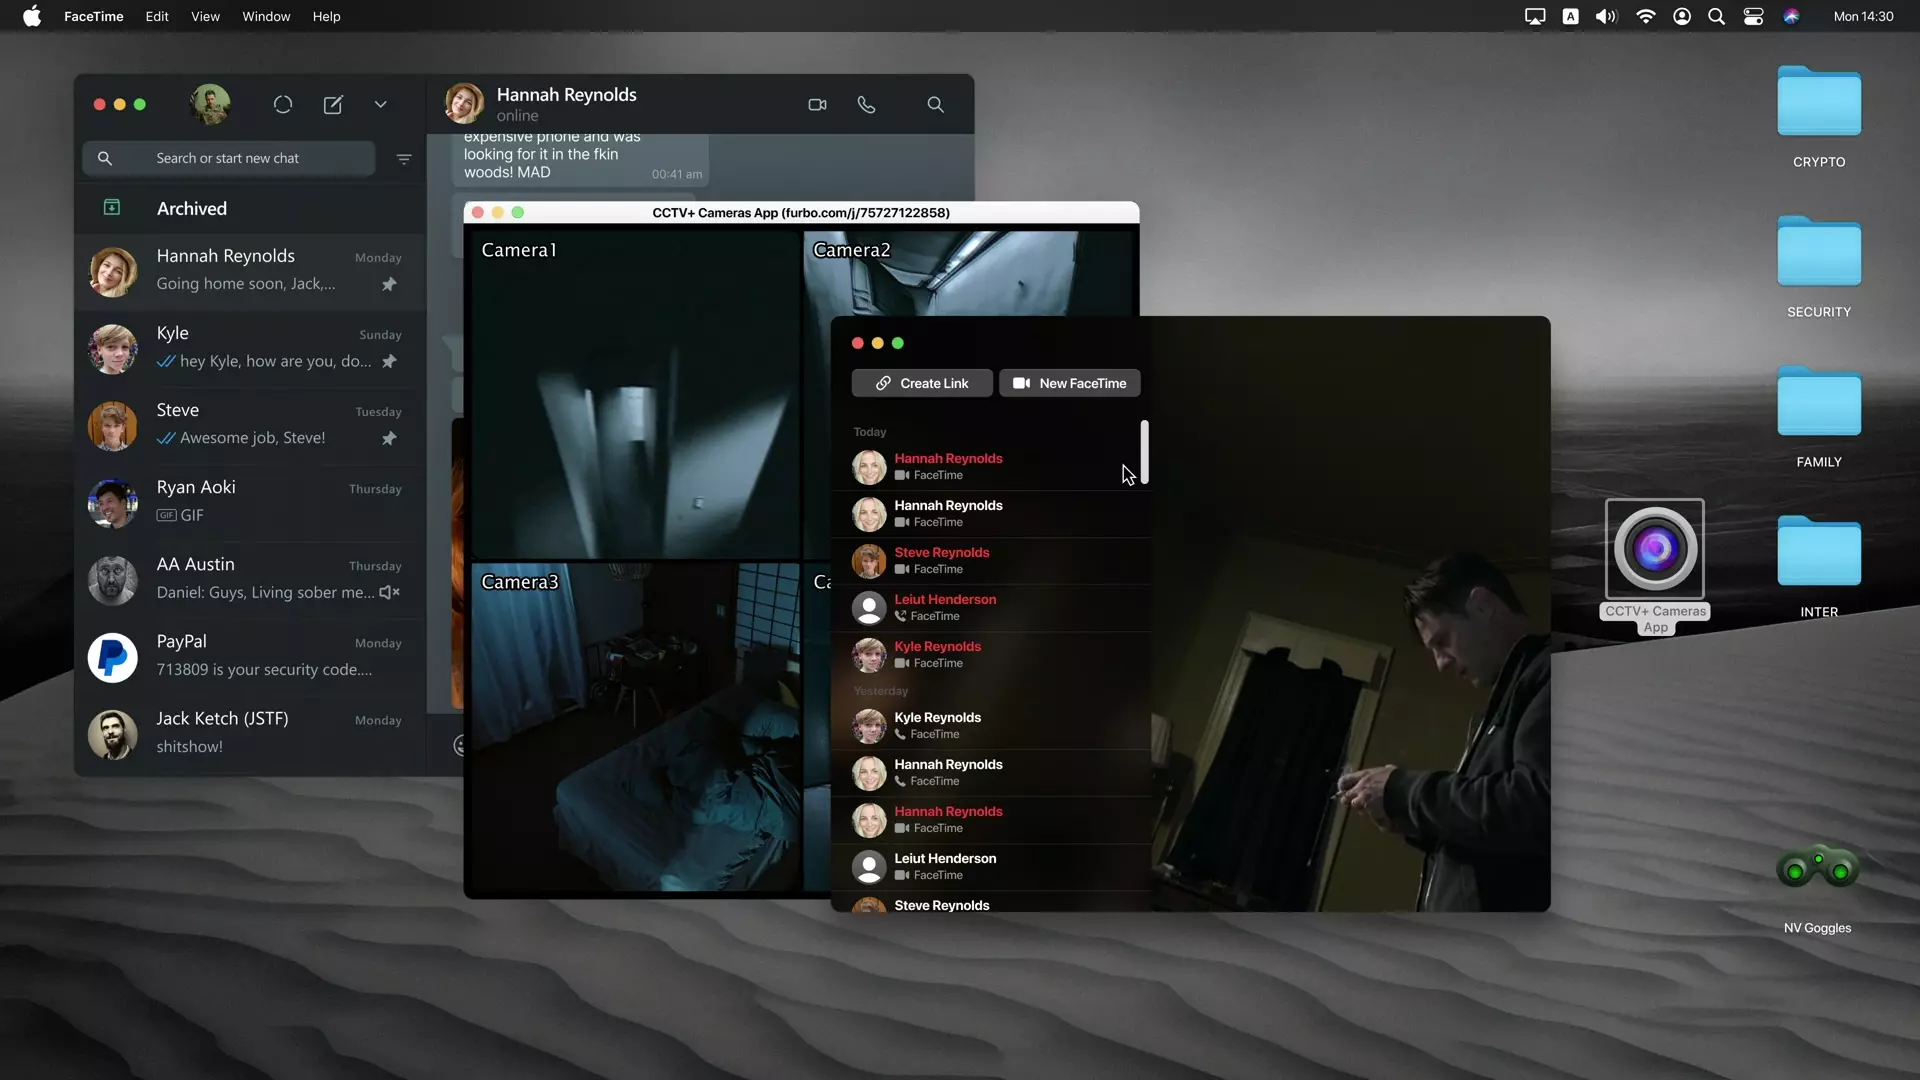Compose a new chat with pencil icon
The image size is (1920, 1080).
333,104
